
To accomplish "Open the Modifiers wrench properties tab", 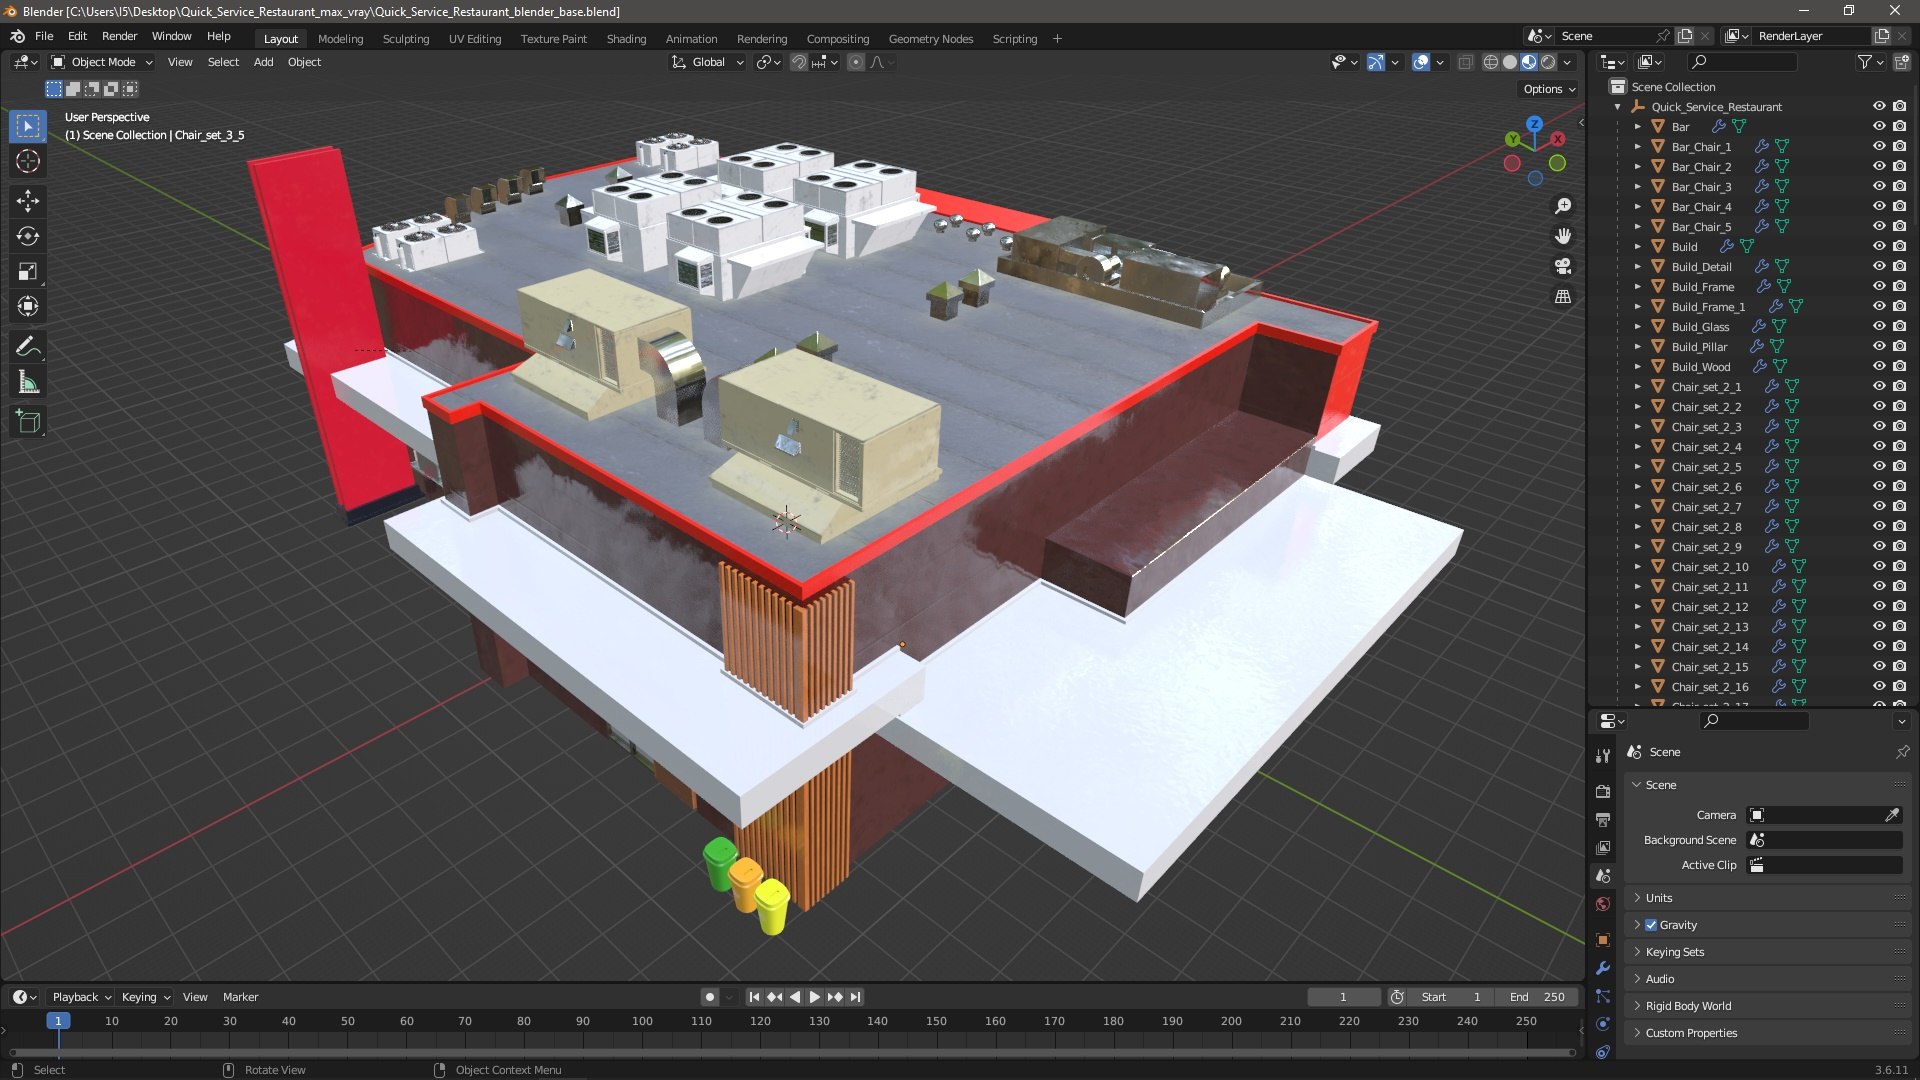I will [x=1603, y=968].
